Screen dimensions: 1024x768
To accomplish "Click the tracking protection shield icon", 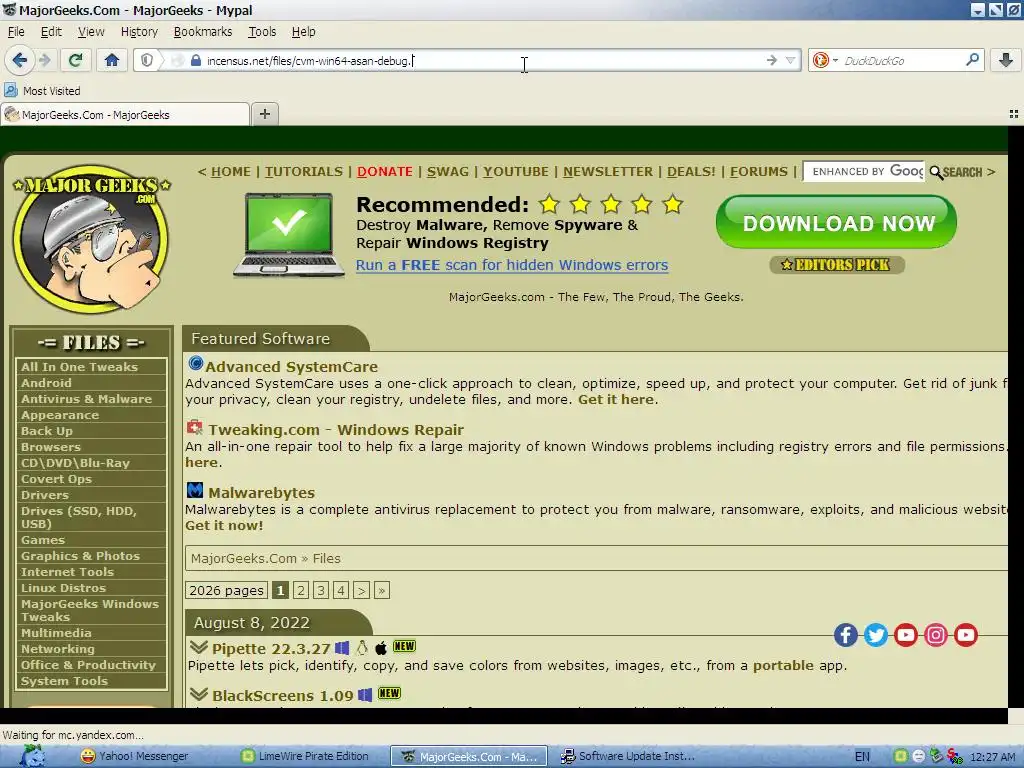I will [147, 61].
